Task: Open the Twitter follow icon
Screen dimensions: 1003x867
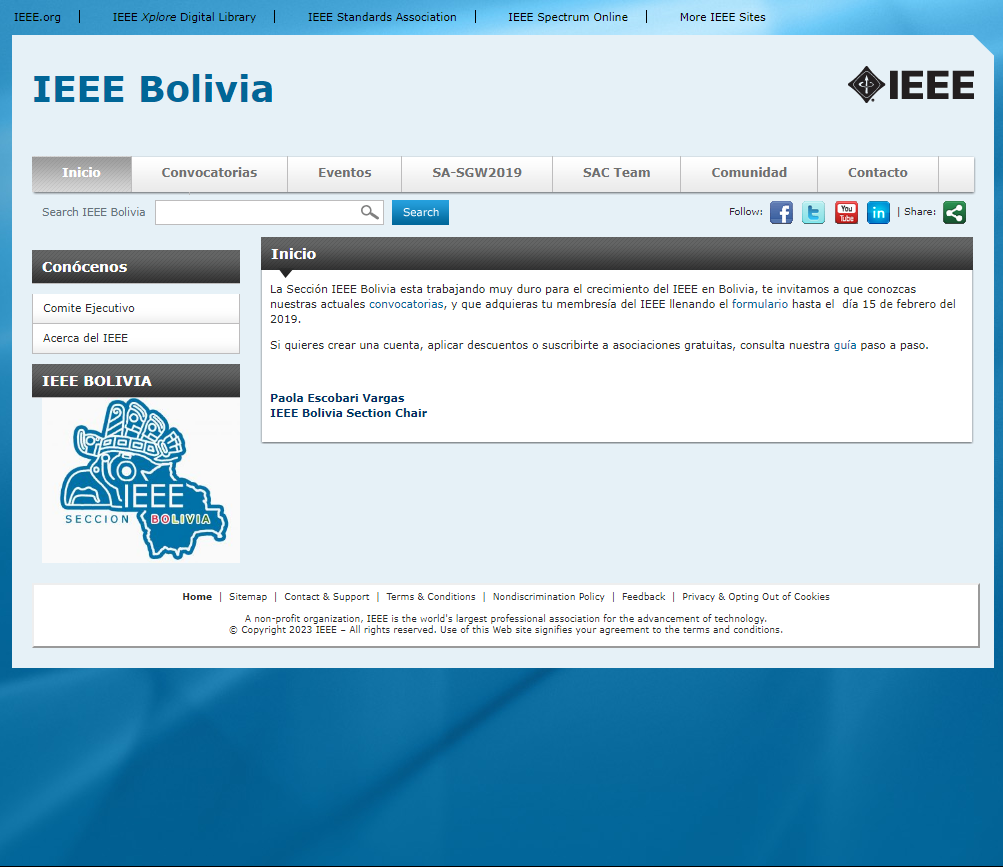Action: (813, 212)
